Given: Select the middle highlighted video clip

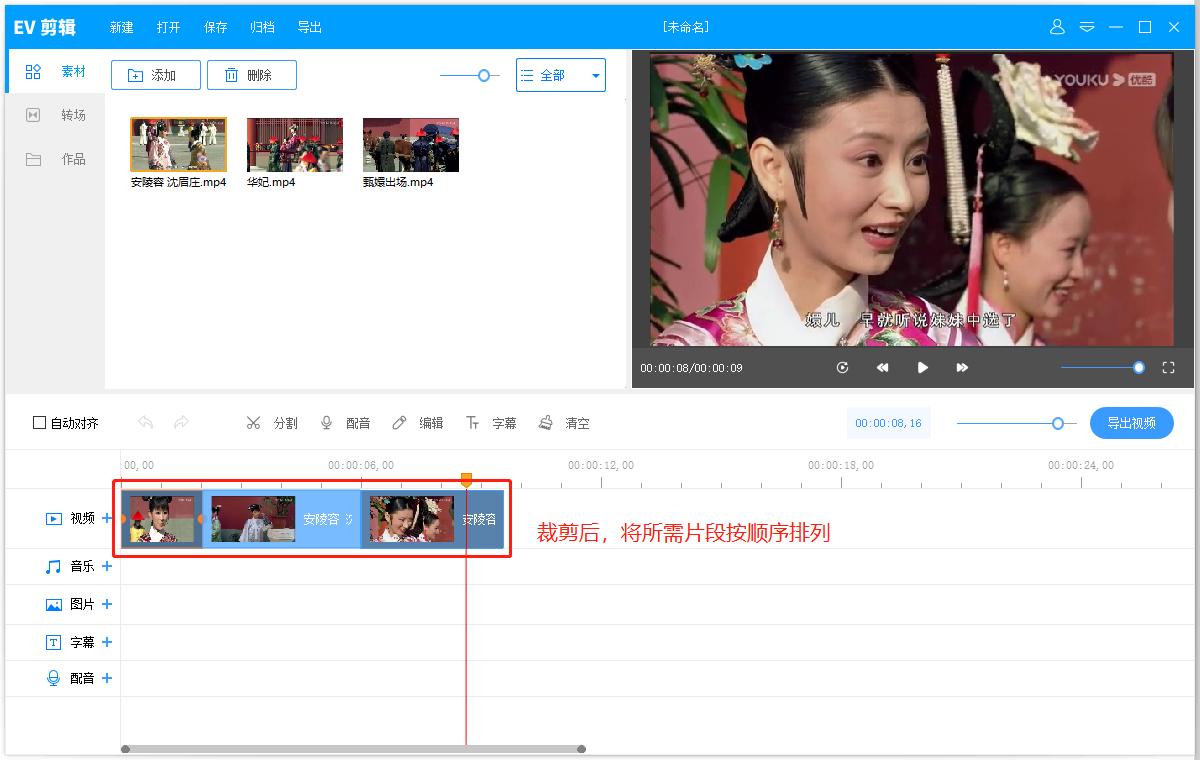Looking at the screenshot, I should (x=282, y=519).
